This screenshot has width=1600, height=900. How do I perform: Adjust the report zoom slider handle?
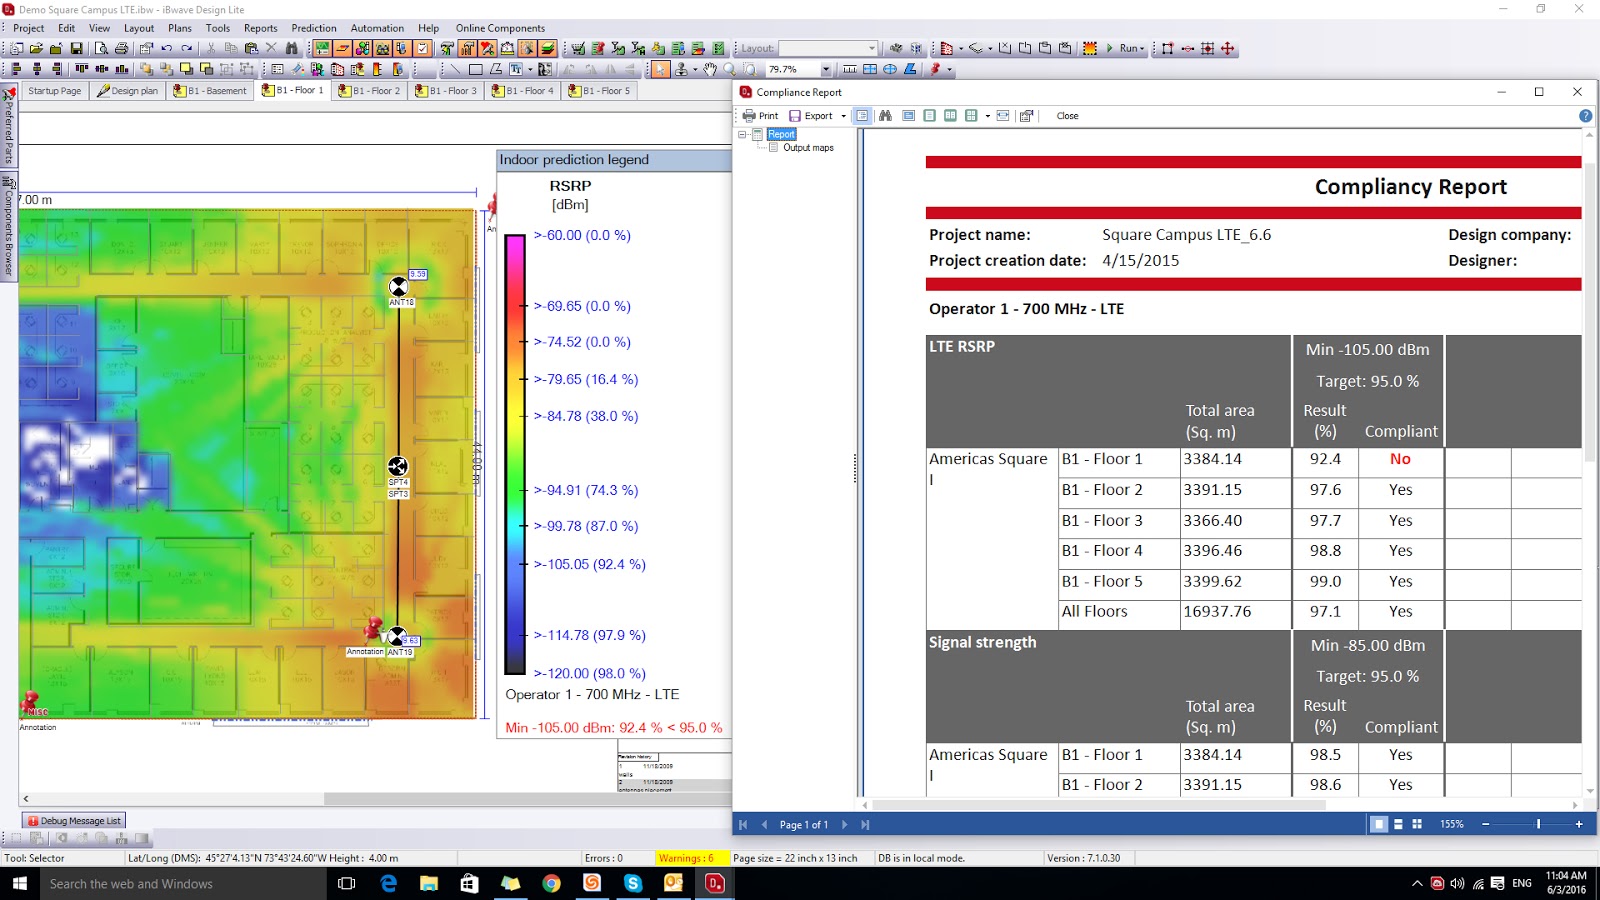click(1538, 825)
